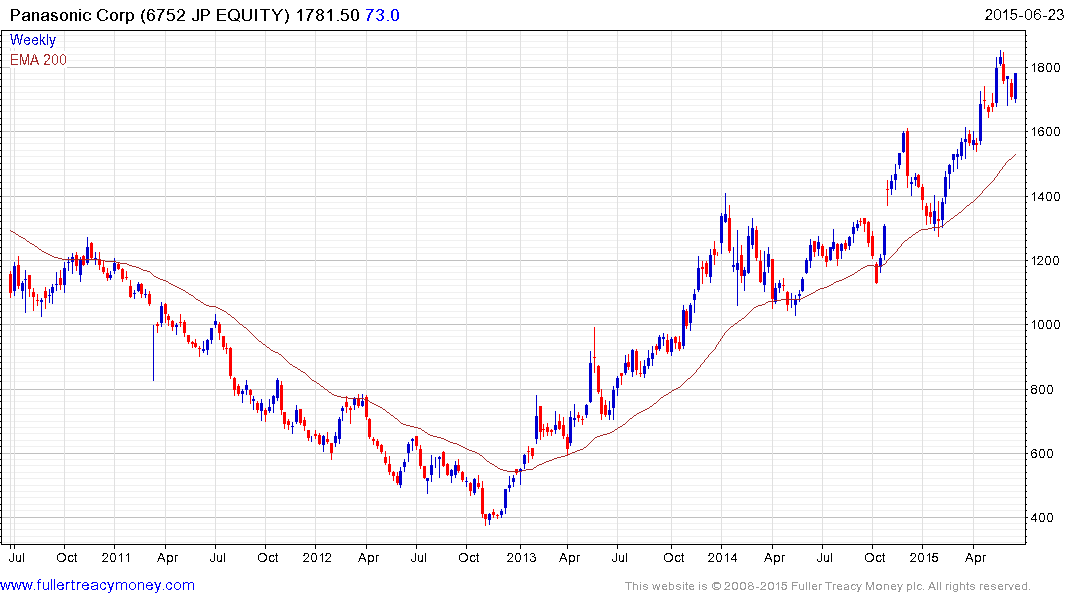The image size is (1075, 600).
Task: Click the 1800 price axis label
Action: [1048, 68]
